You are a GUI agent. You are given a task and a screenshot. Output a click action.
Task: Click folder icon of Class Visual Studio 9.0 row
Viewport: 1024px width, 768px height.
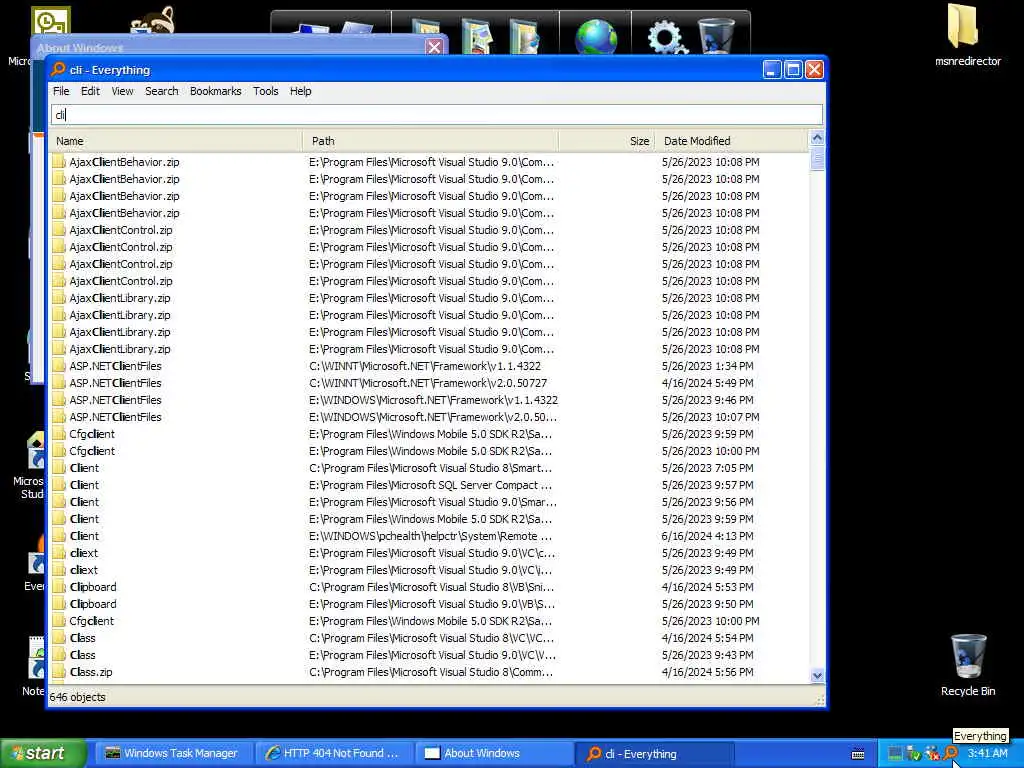pos(59,655)
